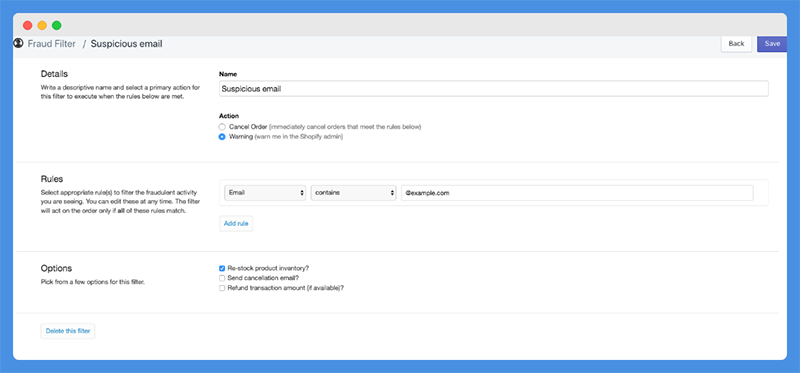Open the contains condition dropdown

[x=354, y=193]
